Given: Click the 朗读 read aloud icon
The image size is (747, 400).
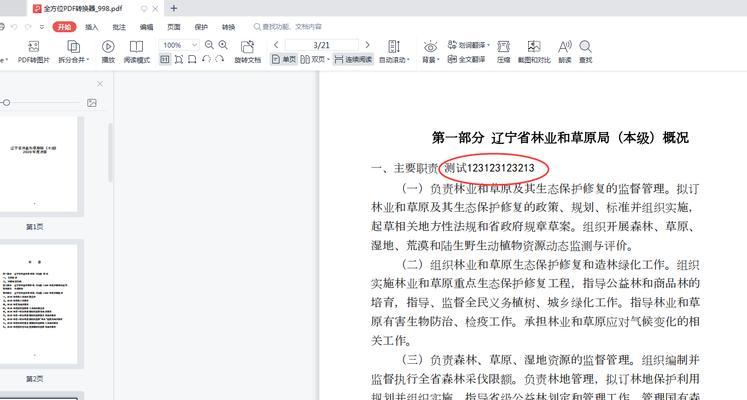Looking at the screenshot, I should (565, 47).
